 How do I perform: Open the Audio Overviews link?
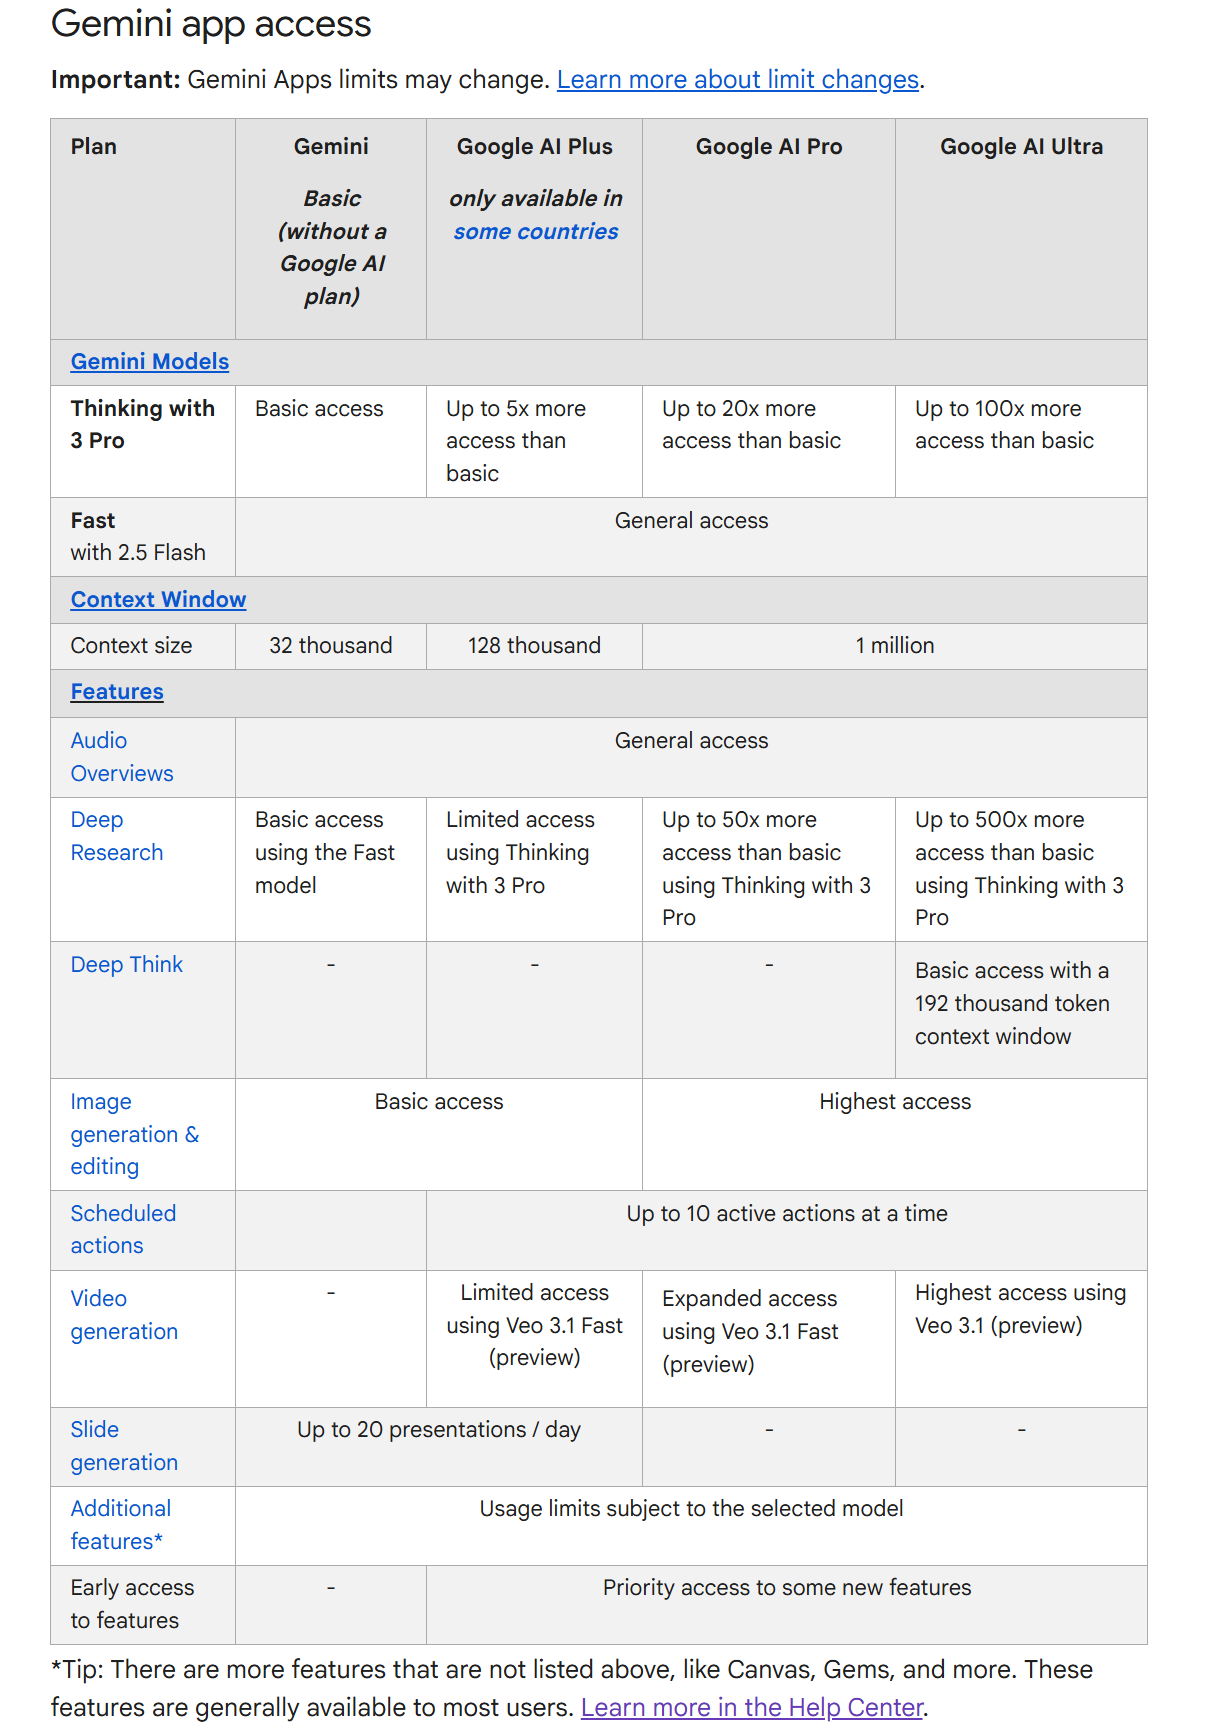(121, 757)
